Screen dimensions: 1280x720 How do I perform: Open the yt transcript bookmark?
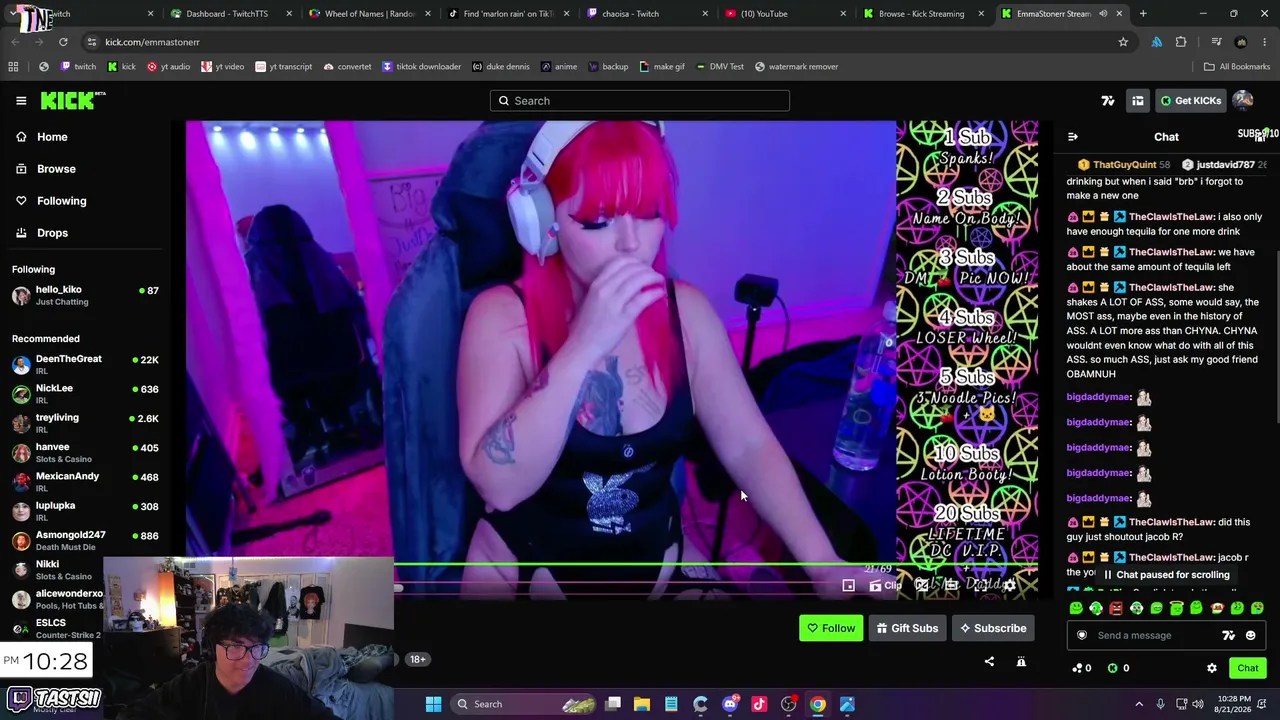coord(283,67)
